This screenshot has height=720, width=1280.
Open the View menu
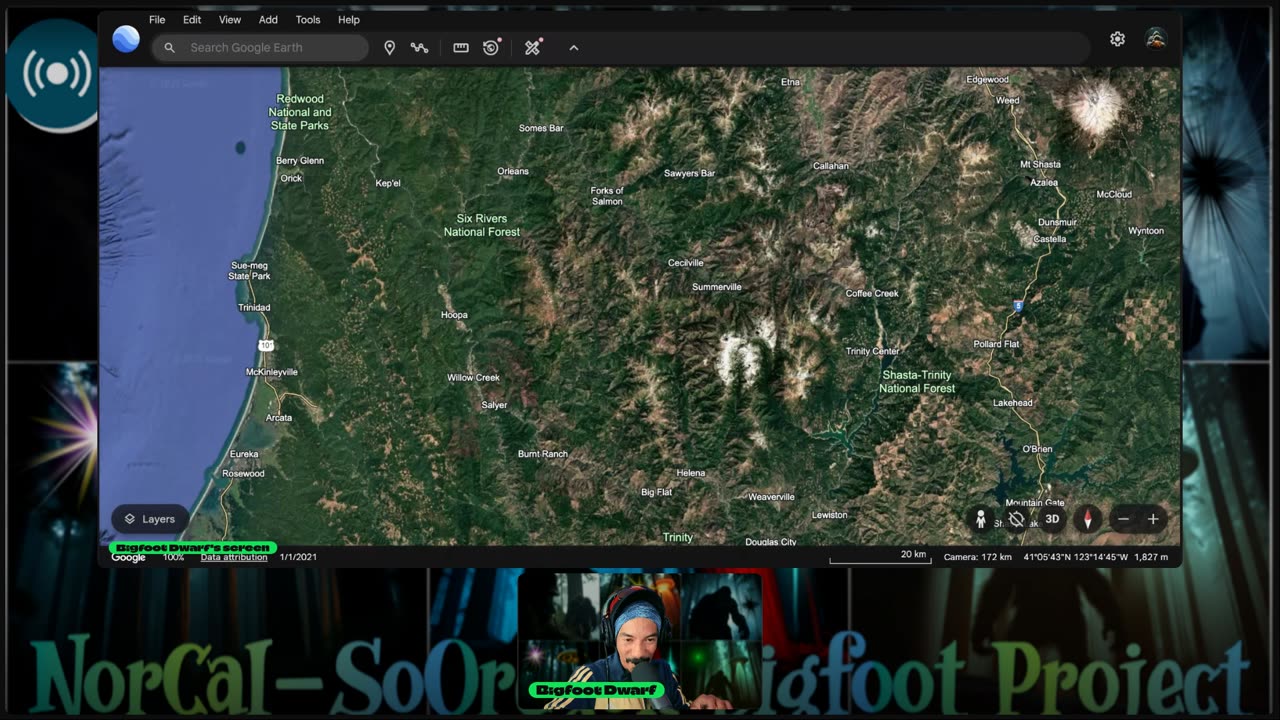tap(230, 19)
